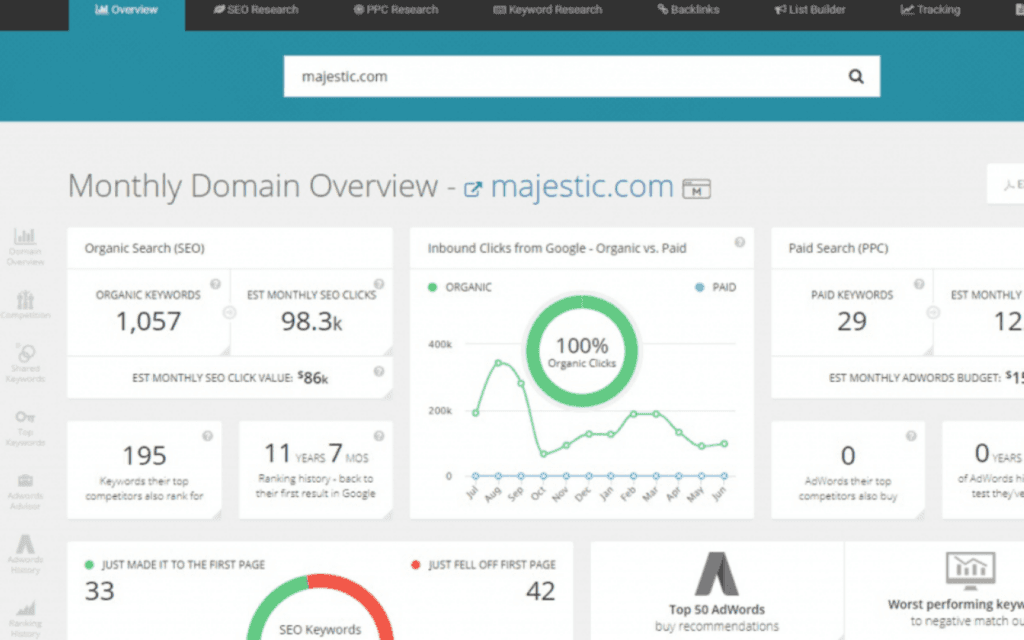Click Just Made It To The First Page
The height and width of the screenshot is (640, 1024).
pos(175,565)
